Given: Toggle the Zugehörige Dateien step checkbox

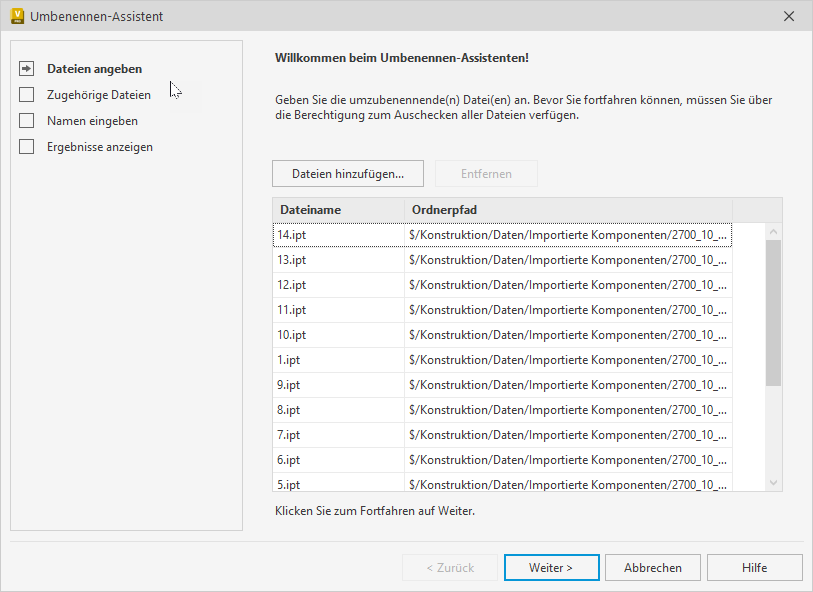Looking at the screenshot, I should tap(27, 95).
